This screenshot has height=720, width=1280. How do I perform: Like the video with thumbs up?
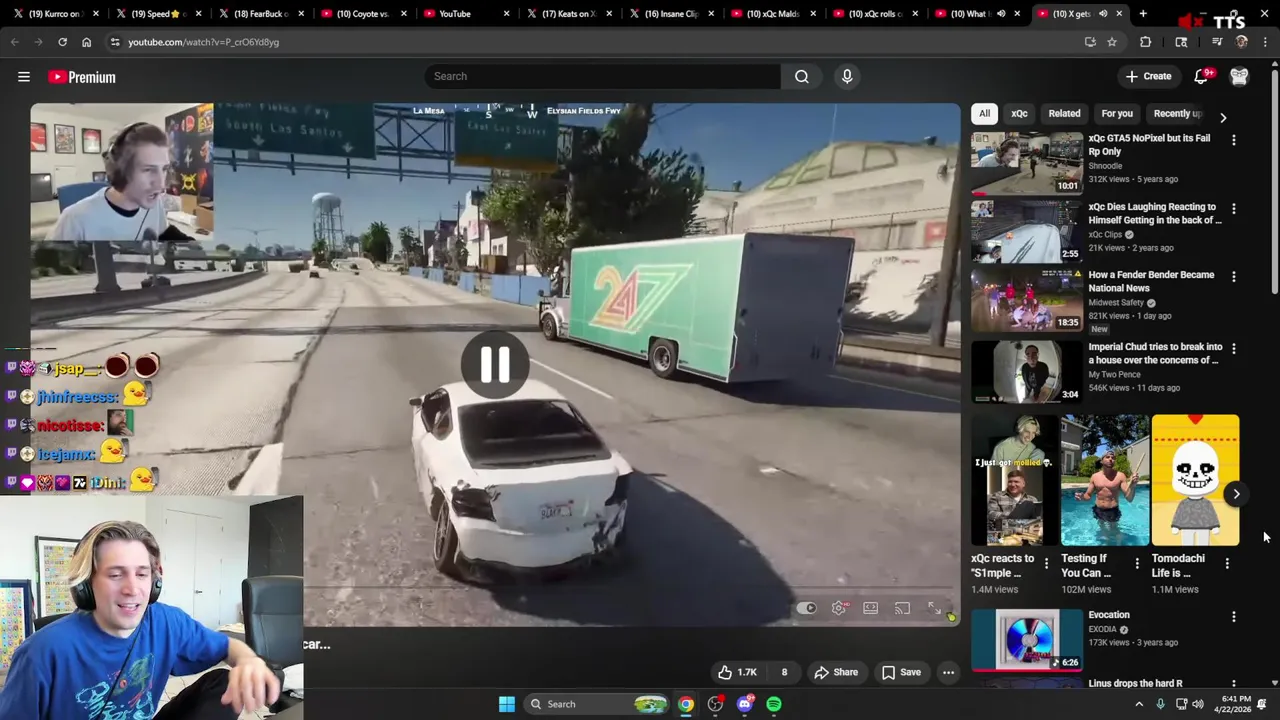[x=737, y=672]
